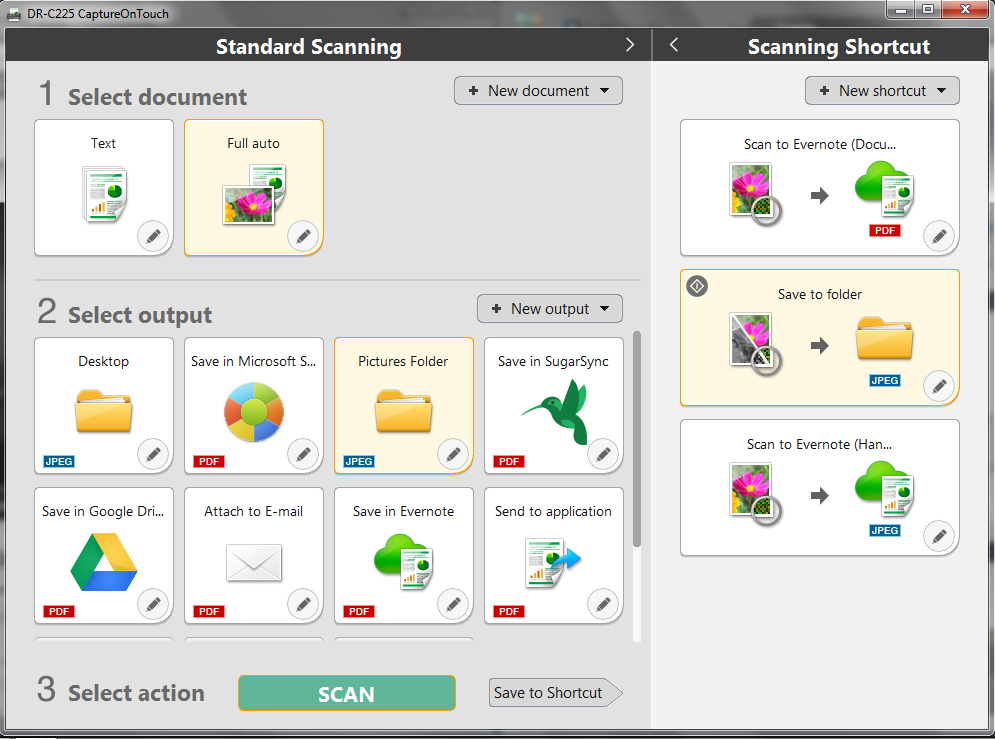Close the CaptureOnTouch window

click(x=965, y=9)
